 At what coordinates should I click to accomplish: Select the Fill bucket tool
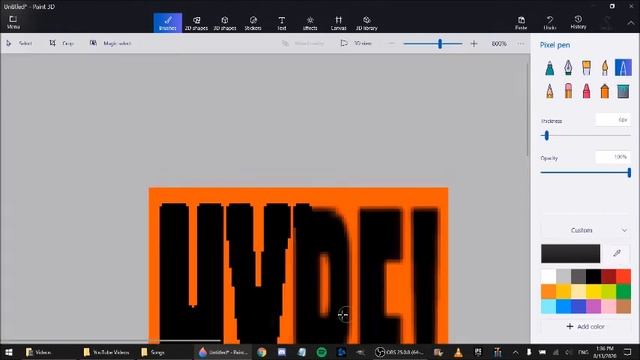coord(623,91)
